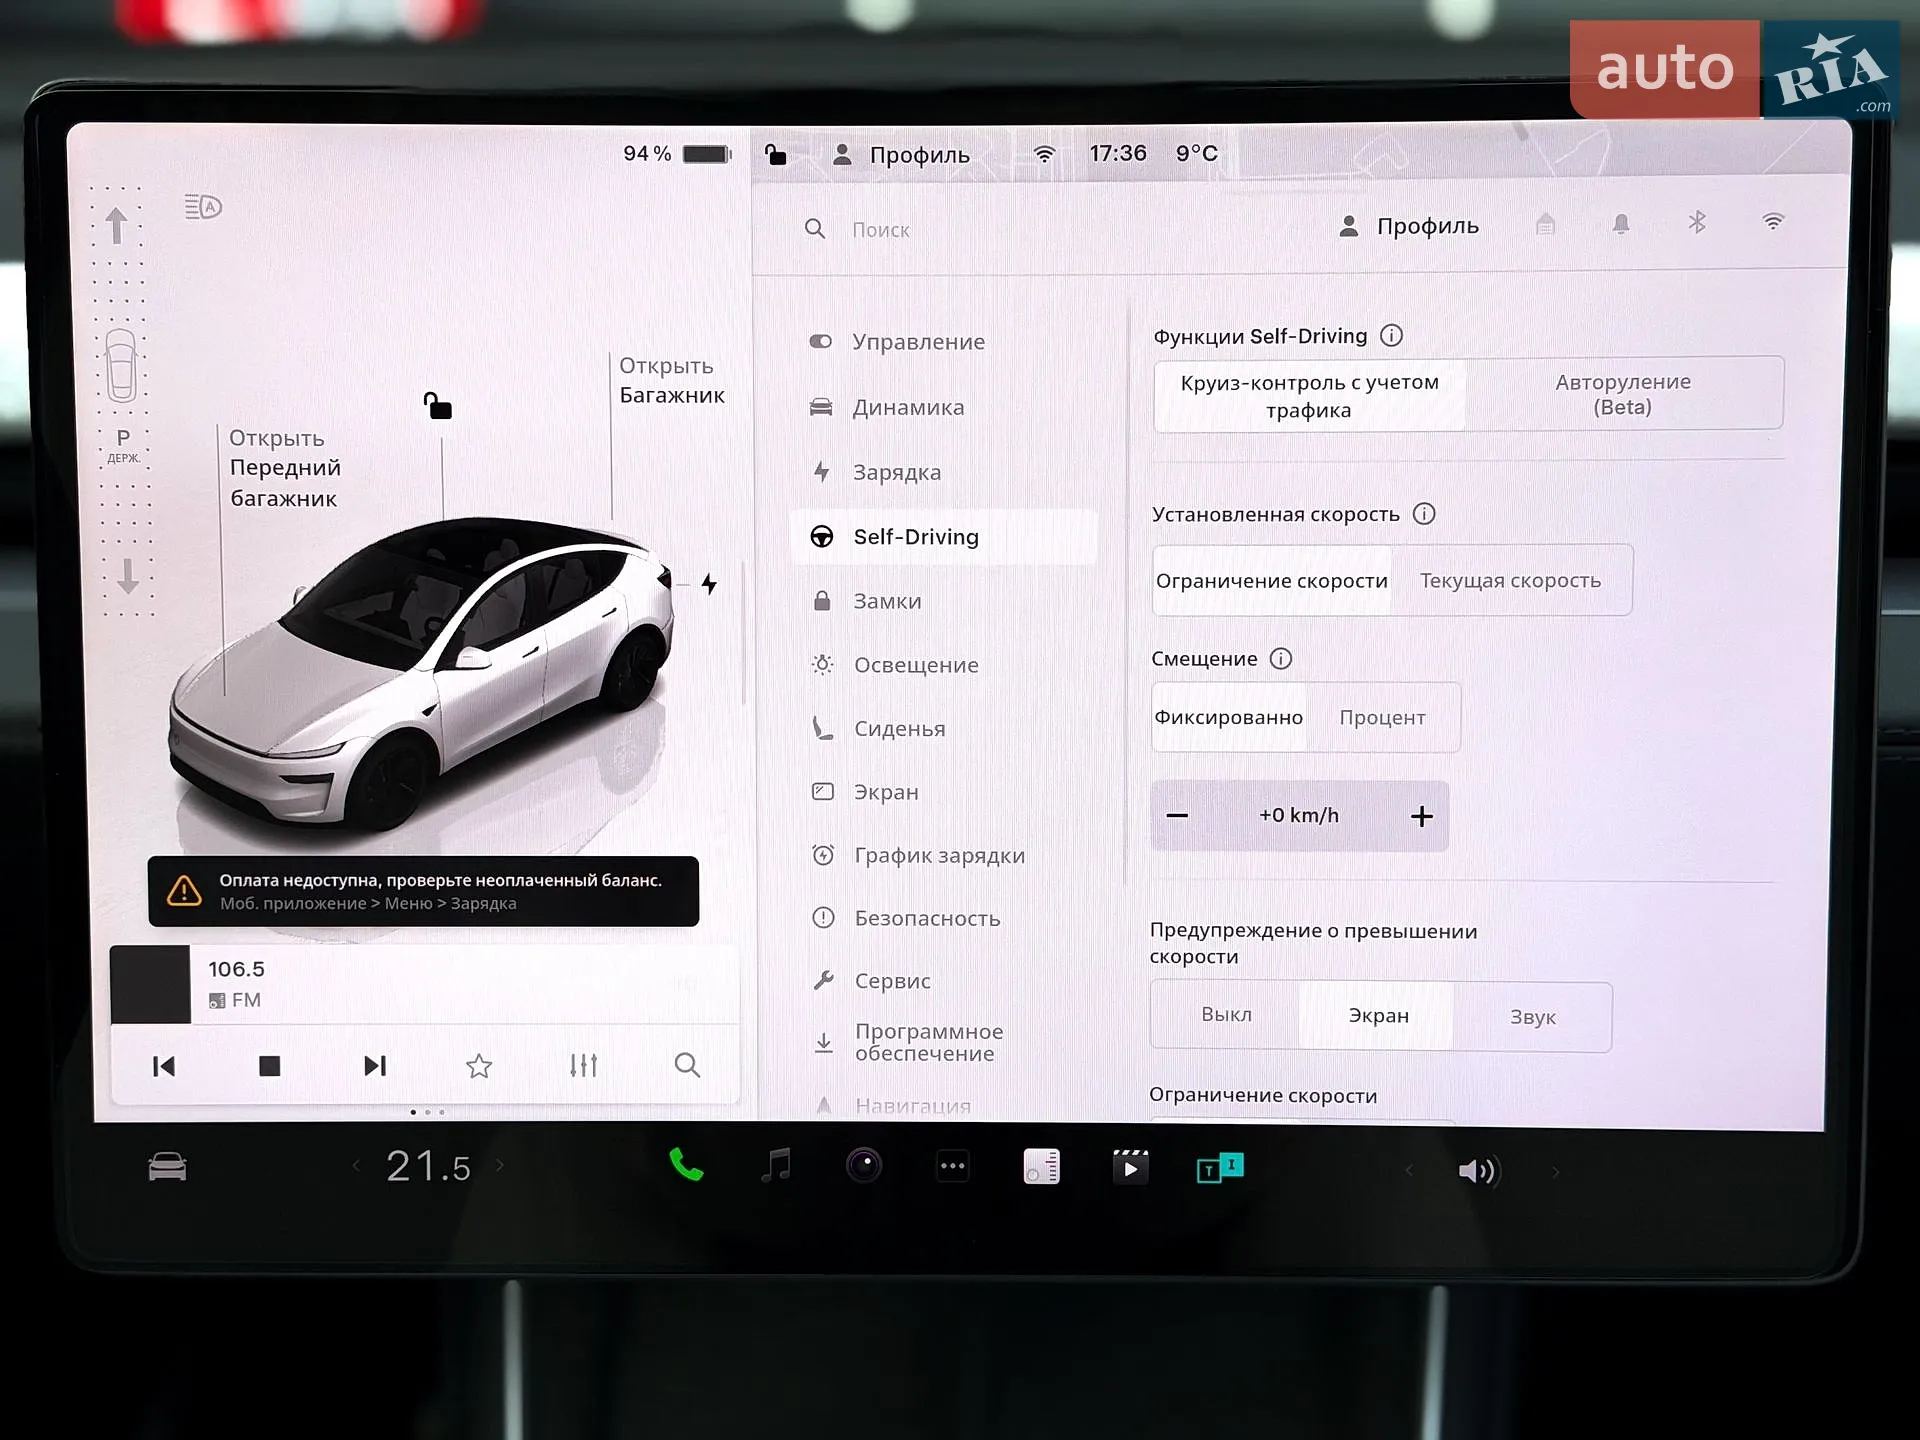Turn volume down with left chevron

point(1409,1171)
